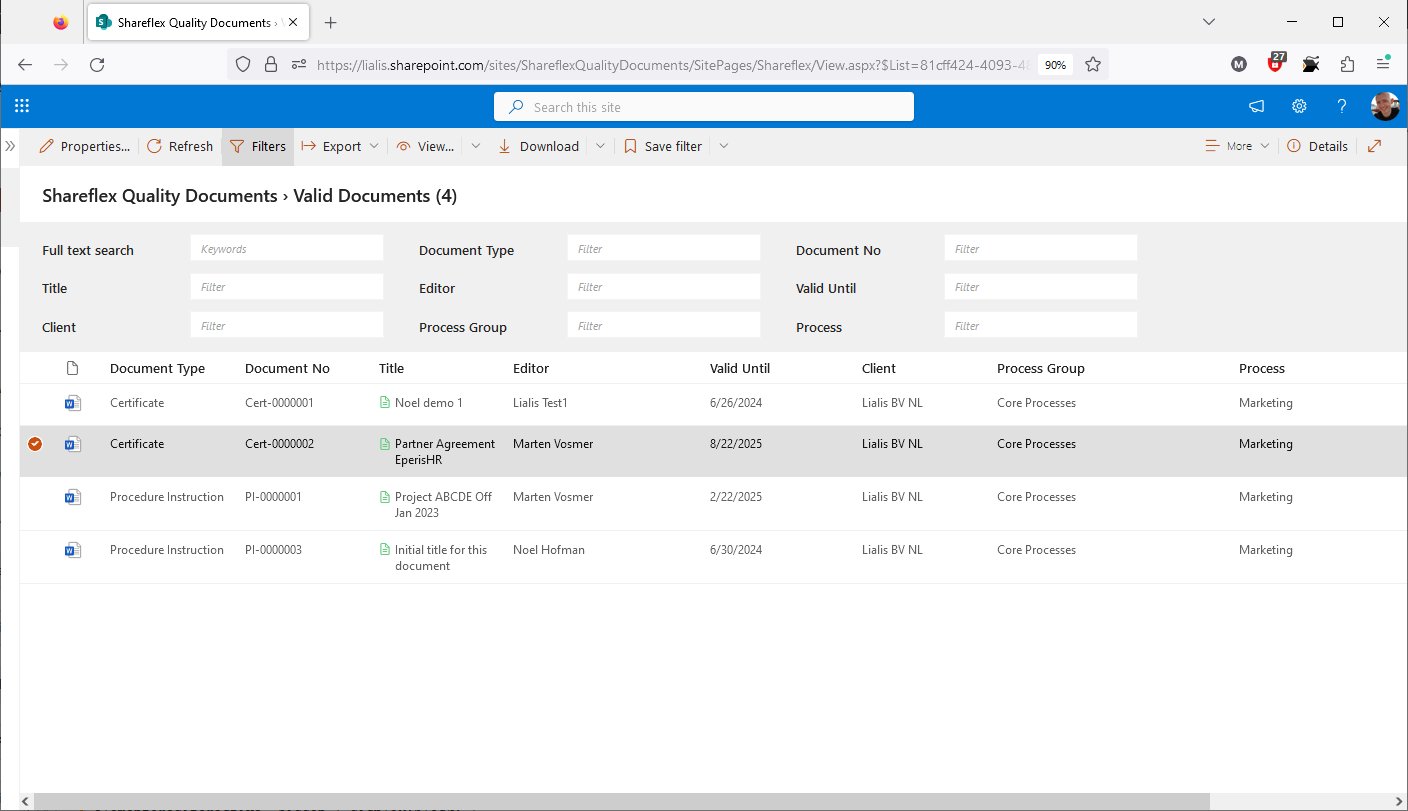Click Word icon of PI-0000003 row
Screen dimensions: 1408x811
click(x=71, y=550)
